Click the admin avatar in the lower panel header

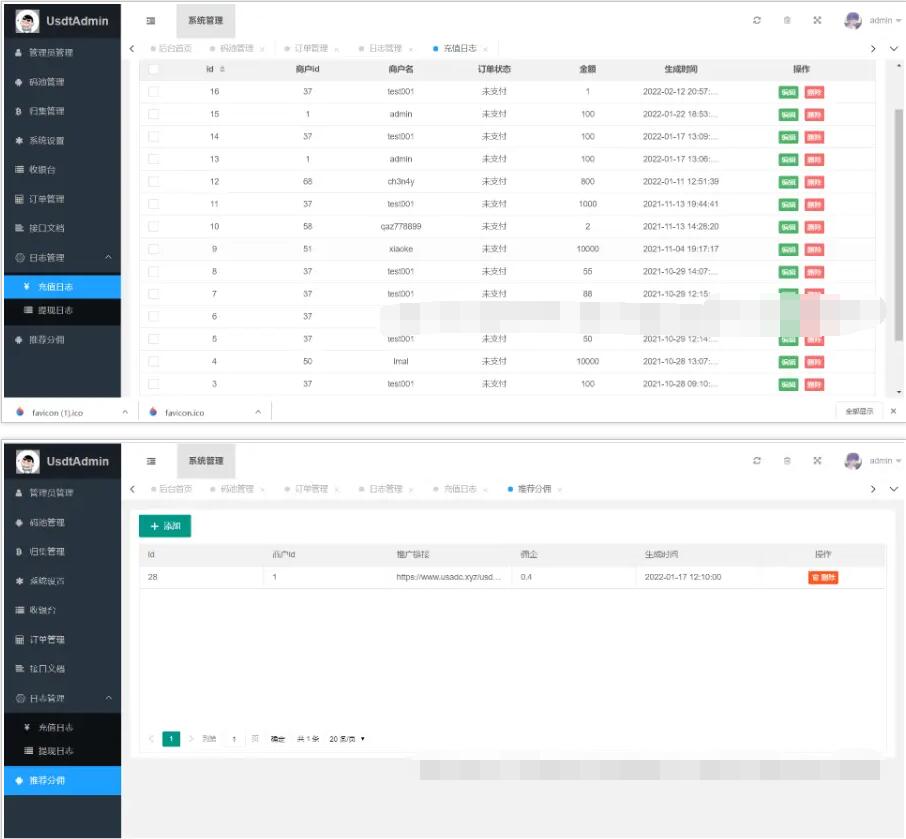tap(852, 461)
